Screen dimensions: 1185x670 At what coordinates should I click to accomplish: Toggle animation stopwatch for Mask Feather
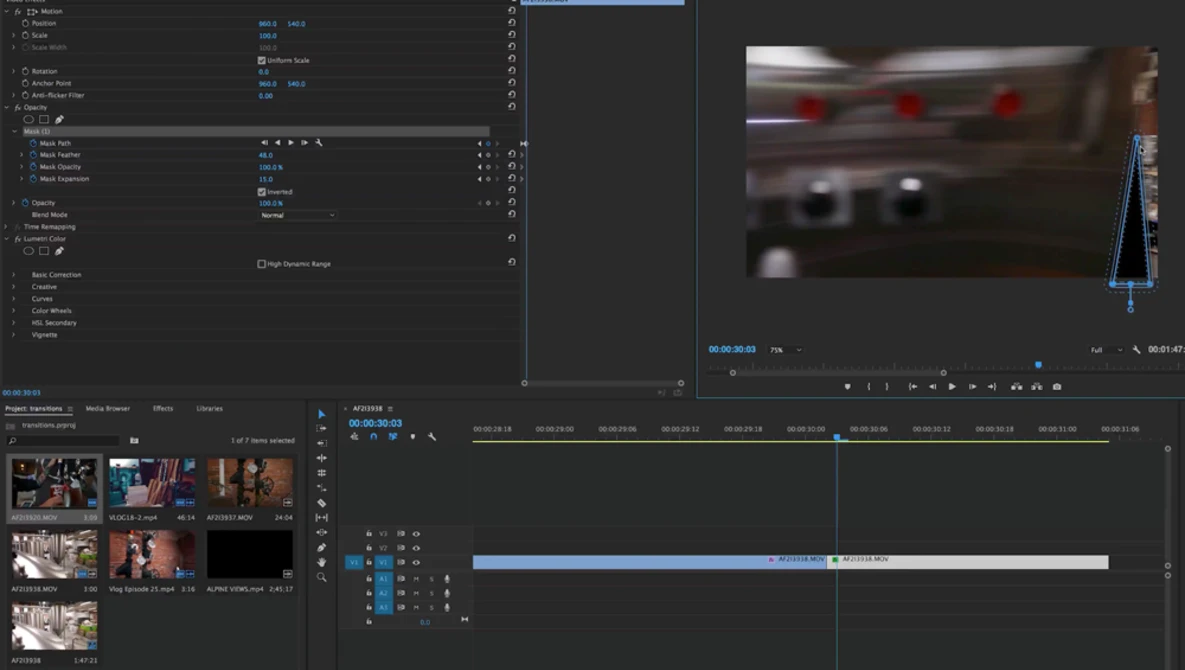tap(33, 155)
